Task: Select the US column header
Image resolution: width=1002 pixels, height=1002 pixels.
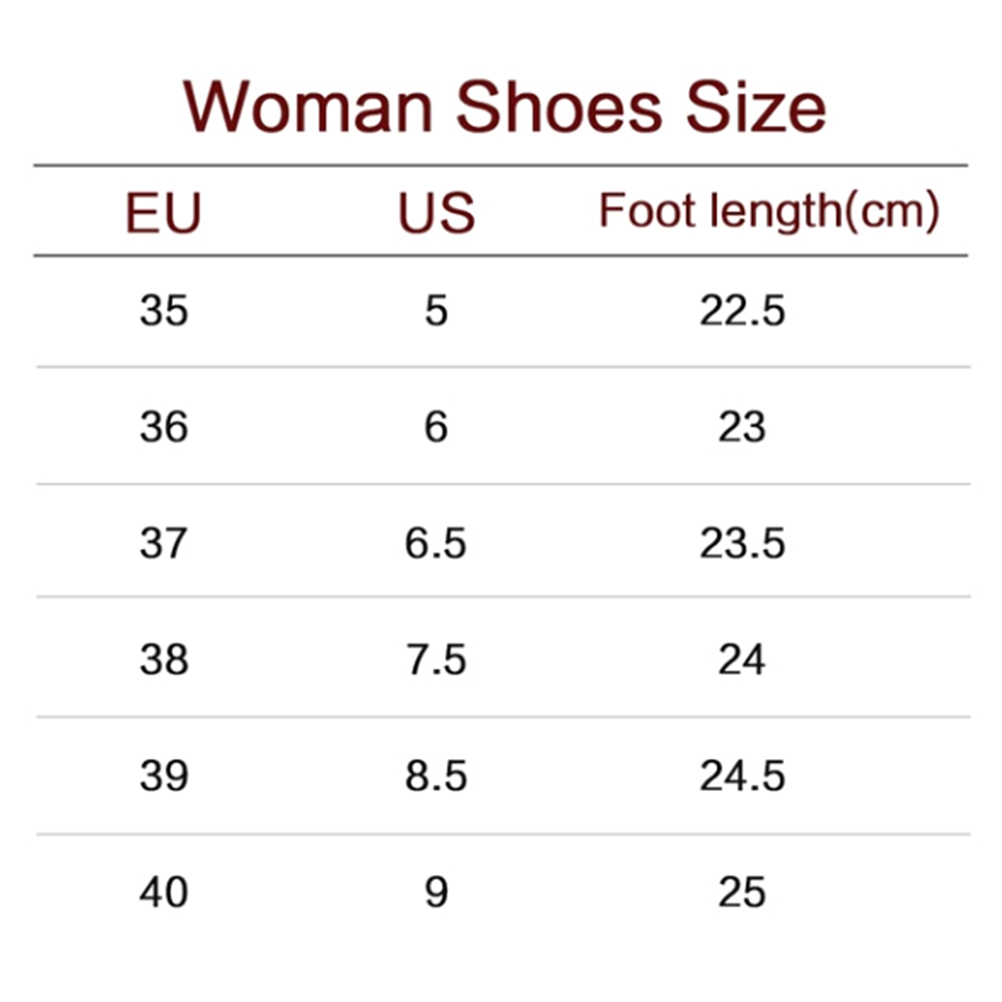Action: click(436, 213)
